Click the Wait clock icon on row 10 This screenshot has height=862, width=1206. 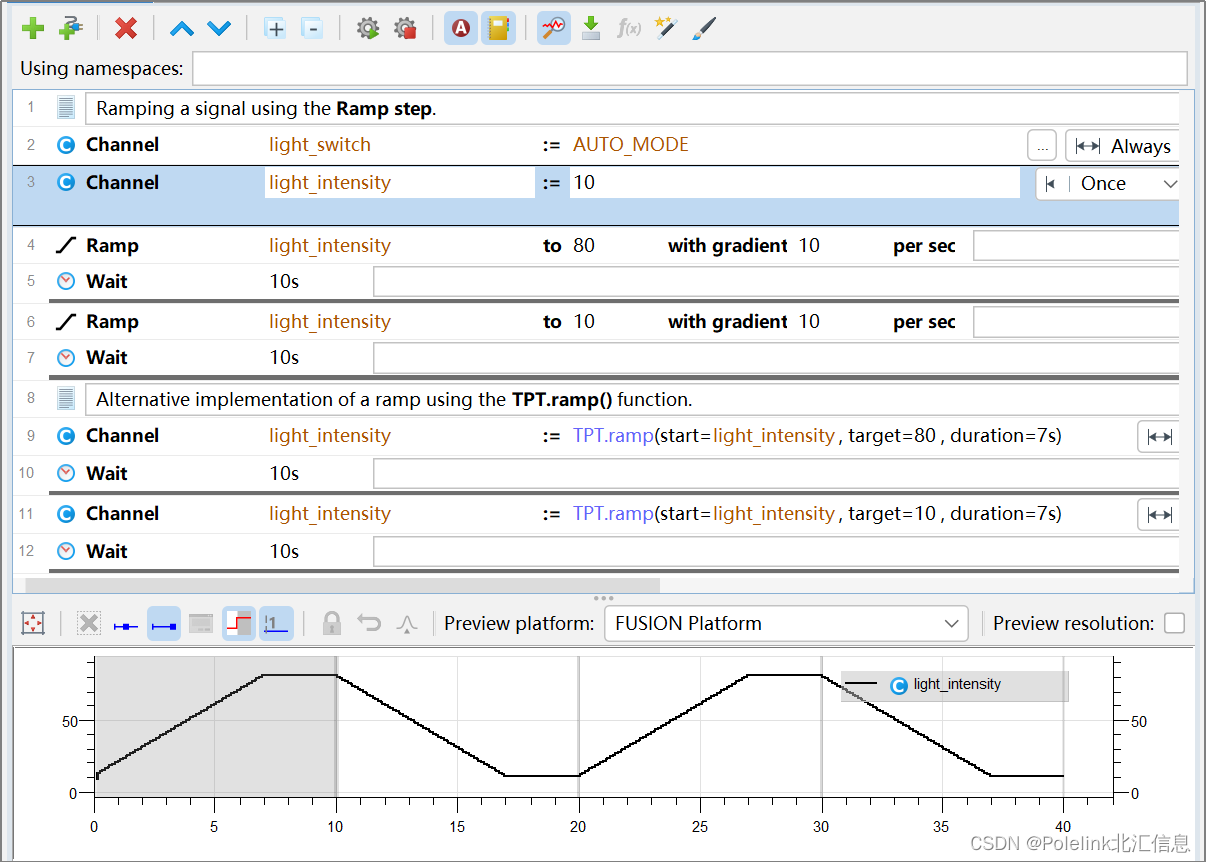click(66, 474)
